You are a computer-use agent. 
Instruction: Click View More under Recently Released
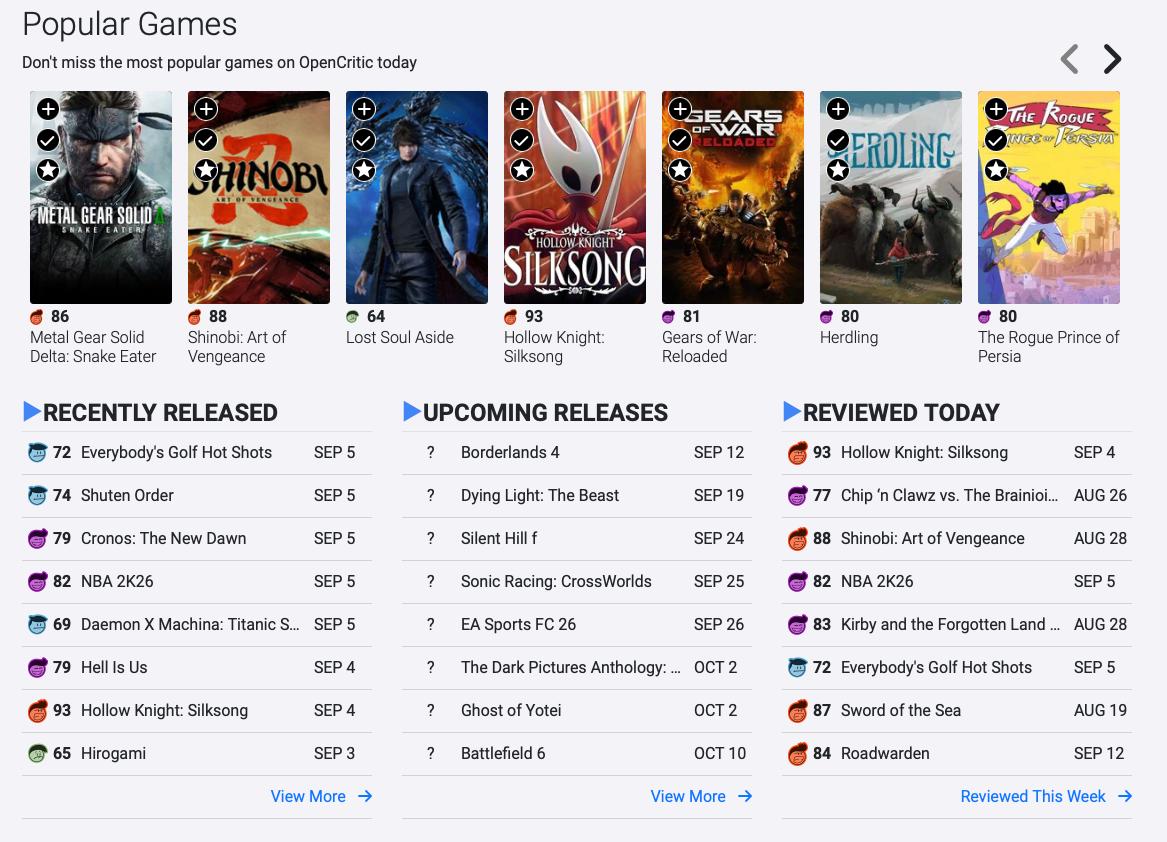(x=321, y=797)
